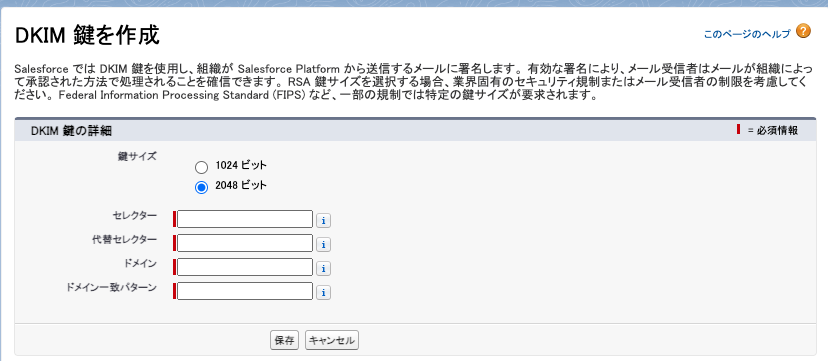
Task: Focus the ドメイン input field
Action: tap(245, 267)
